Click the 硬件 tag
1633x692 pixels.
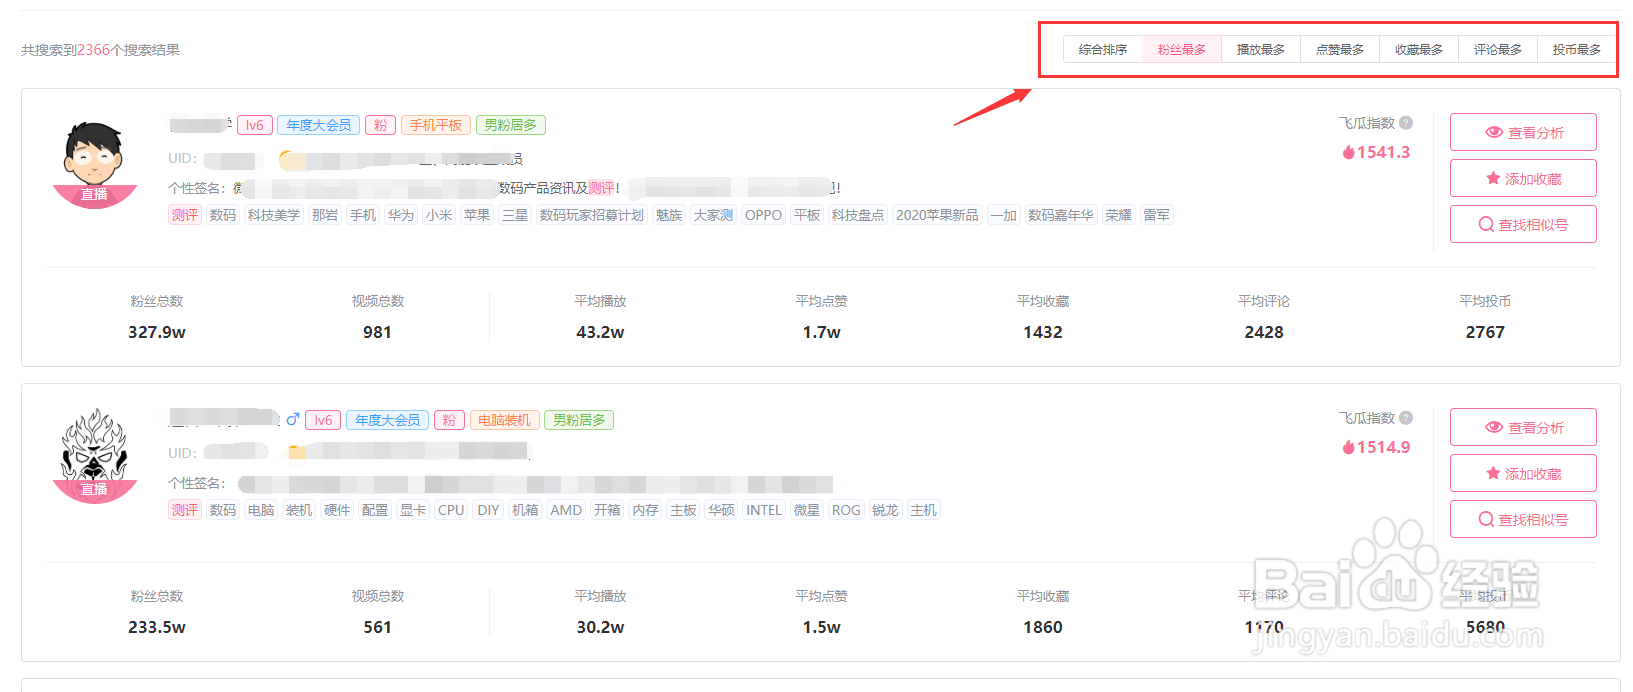click(337, 510)
